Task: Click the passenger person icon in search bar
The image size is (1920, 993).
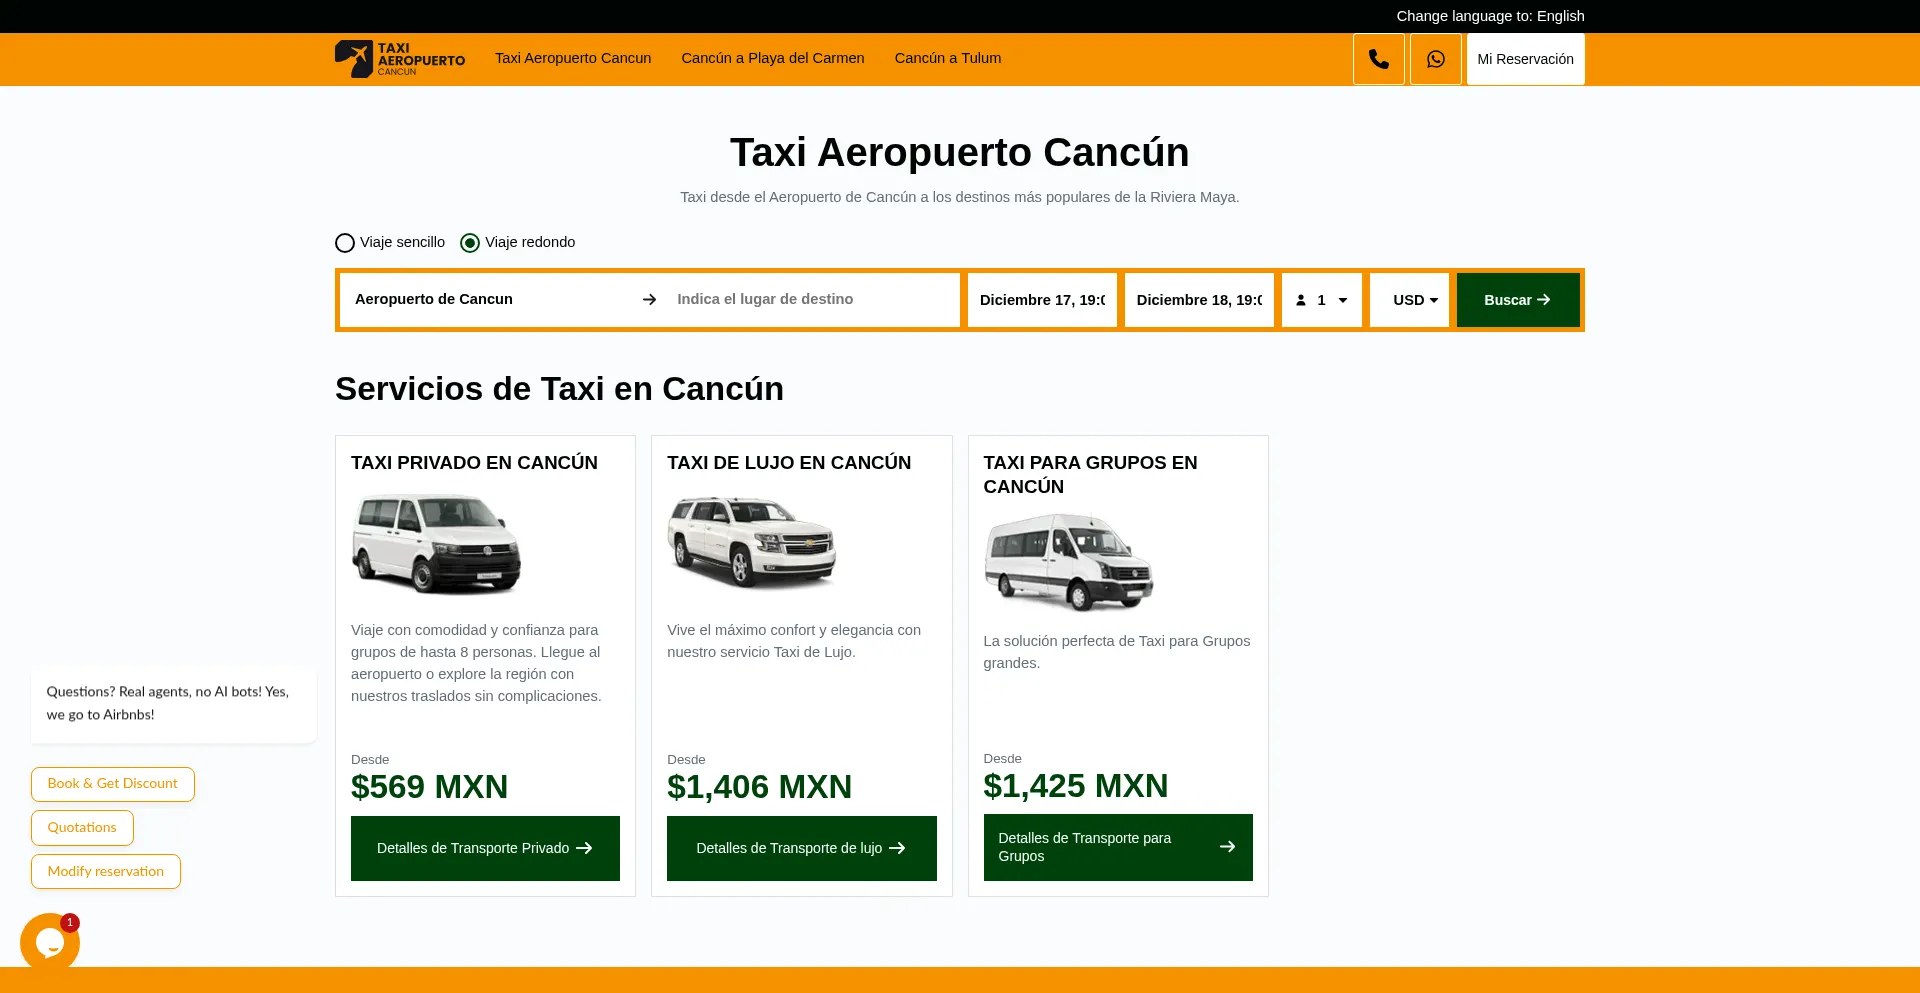Action: (x=1301, y=299)
